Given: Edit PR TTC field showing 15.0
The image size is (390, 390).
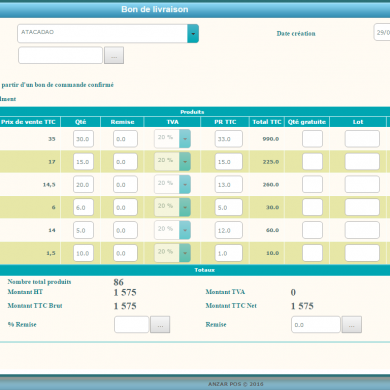Looking at the screenshot, I should click(x=229, y=162).
